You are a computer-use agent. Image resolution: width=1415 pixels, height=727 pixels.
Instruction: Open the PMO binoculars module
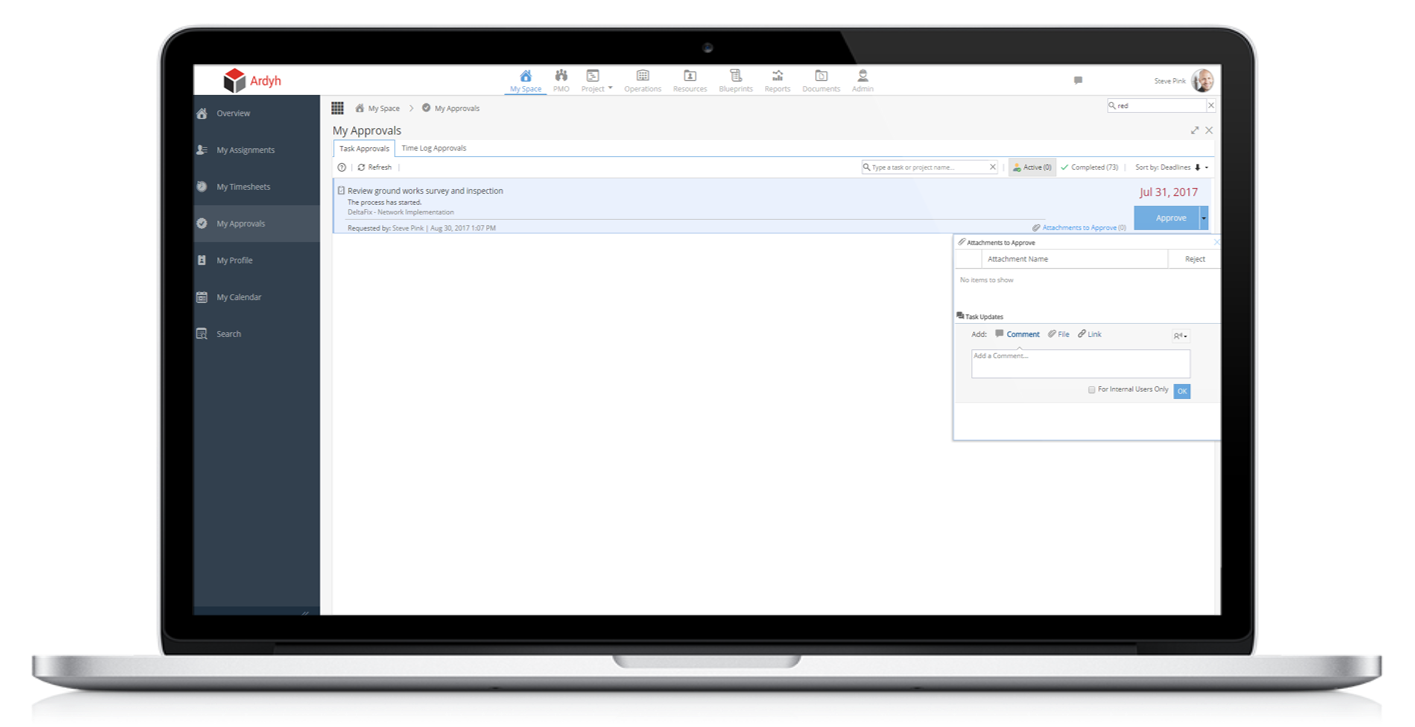561,81
